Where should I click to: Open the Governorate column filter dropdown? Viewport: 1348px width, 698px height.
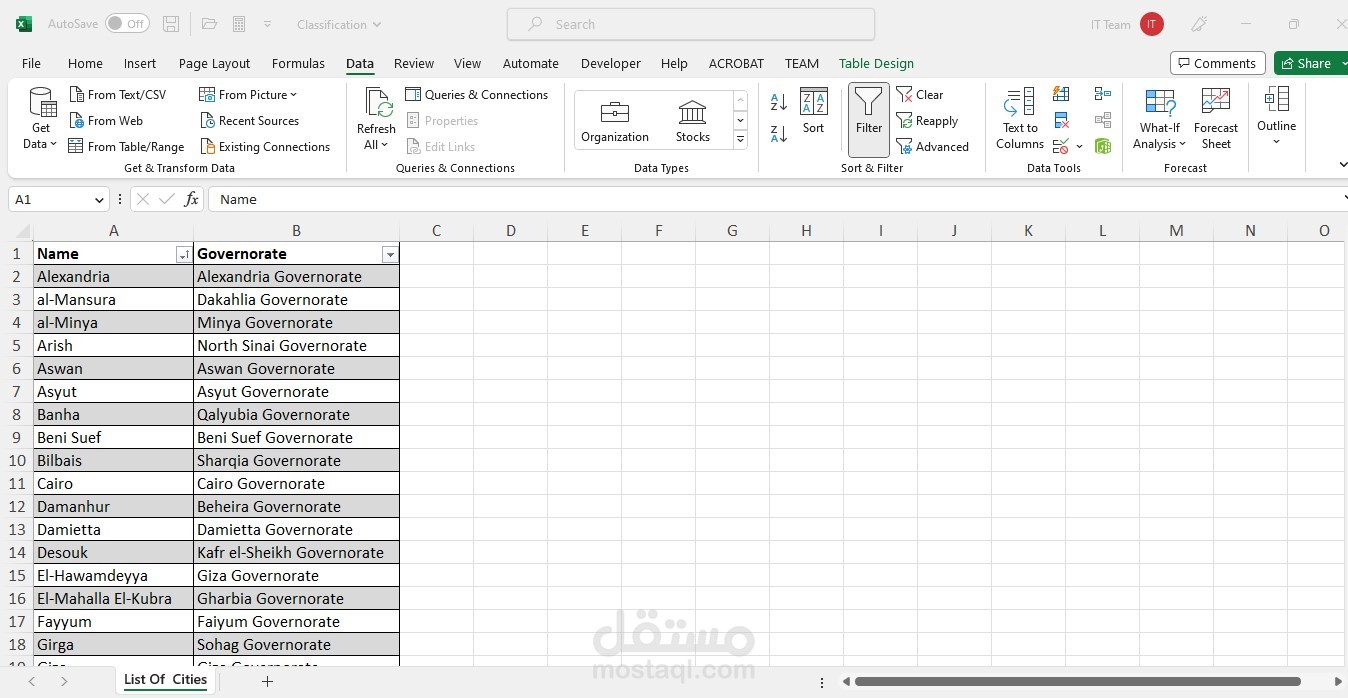(390, 255)
